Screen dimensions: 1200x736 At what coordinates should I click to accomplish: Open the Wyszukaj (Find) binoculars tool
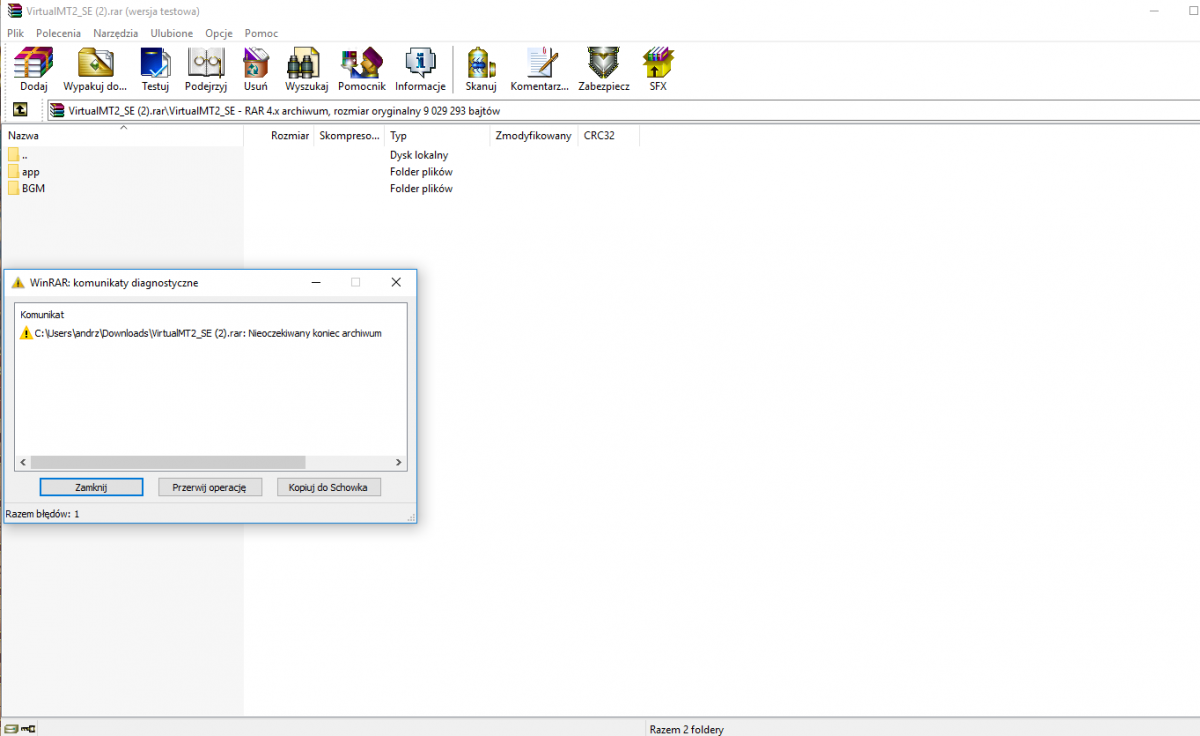pyautogui.click(x=303, y=64)
